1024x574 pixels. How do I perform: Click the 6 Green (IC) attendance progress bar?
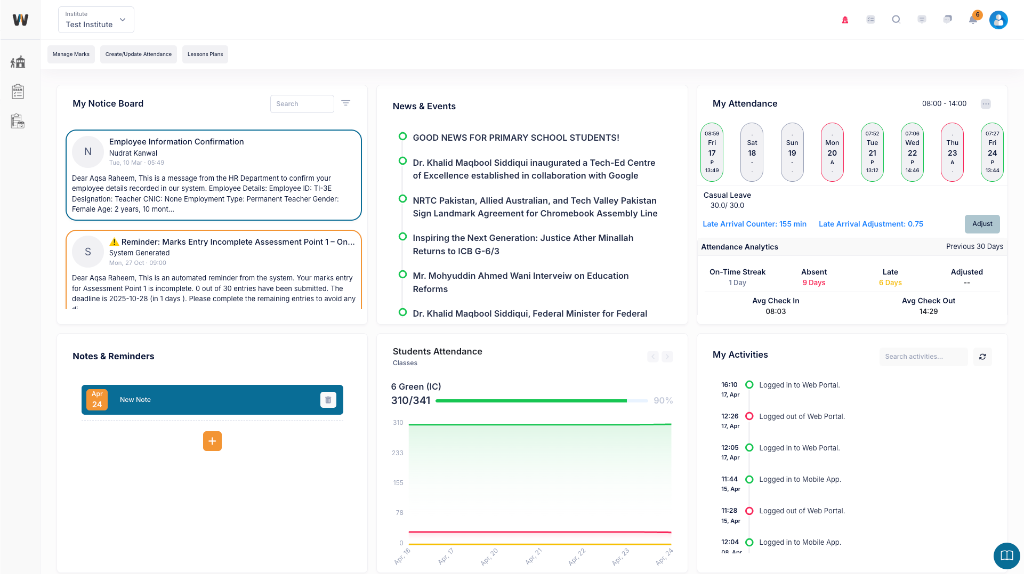tap(541, 400)
